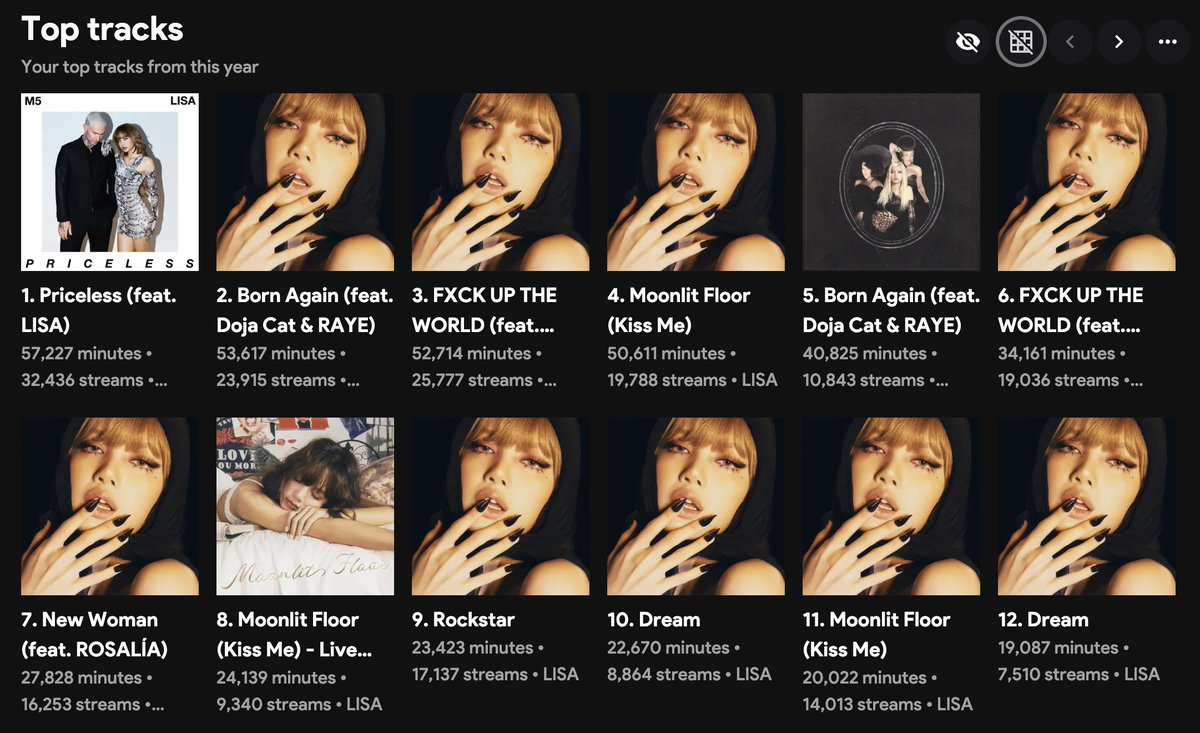The image size is (1200, 733).
Task: Select the Moonlit Floor Live artwork
Action: point(304,505)
